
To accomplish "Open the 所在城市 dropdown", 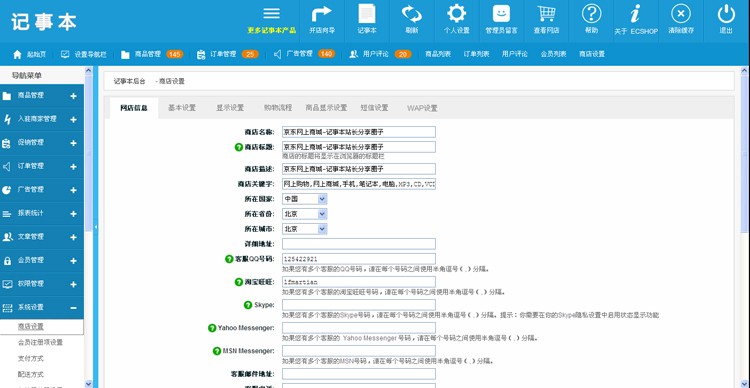I will [304, 229].
